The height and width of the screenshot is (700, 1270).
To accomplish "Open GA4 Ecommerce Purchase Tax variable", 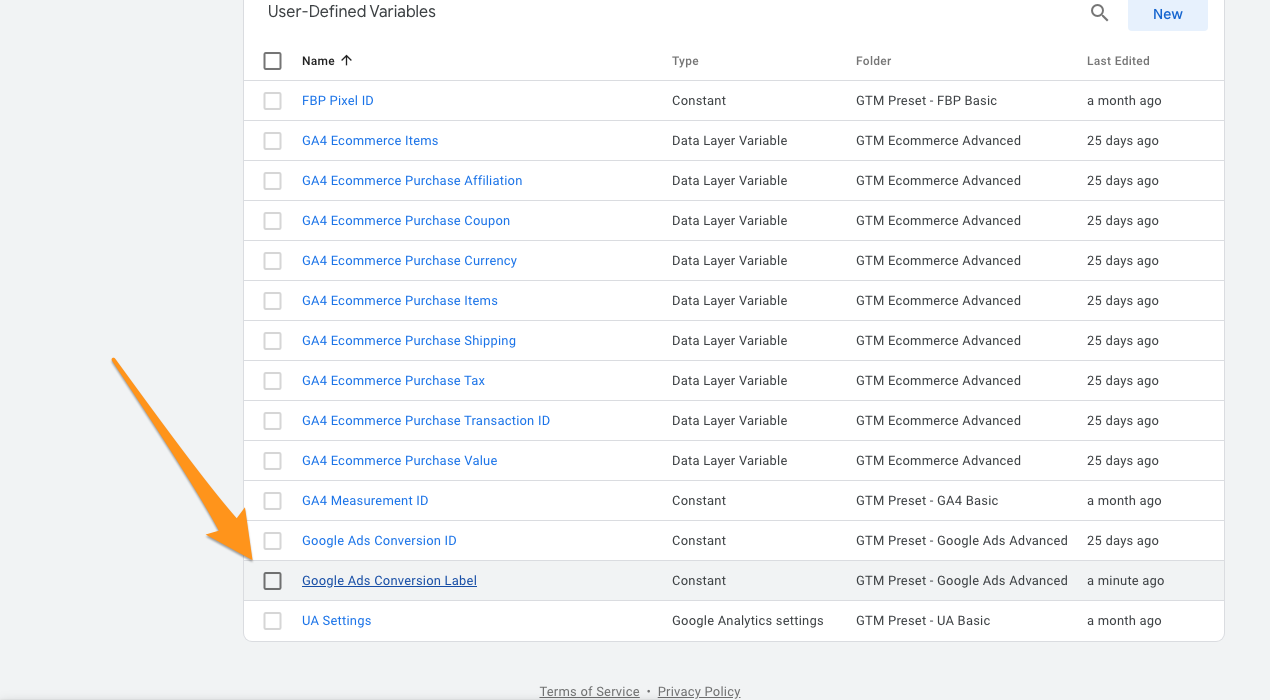I will point(394,381).
